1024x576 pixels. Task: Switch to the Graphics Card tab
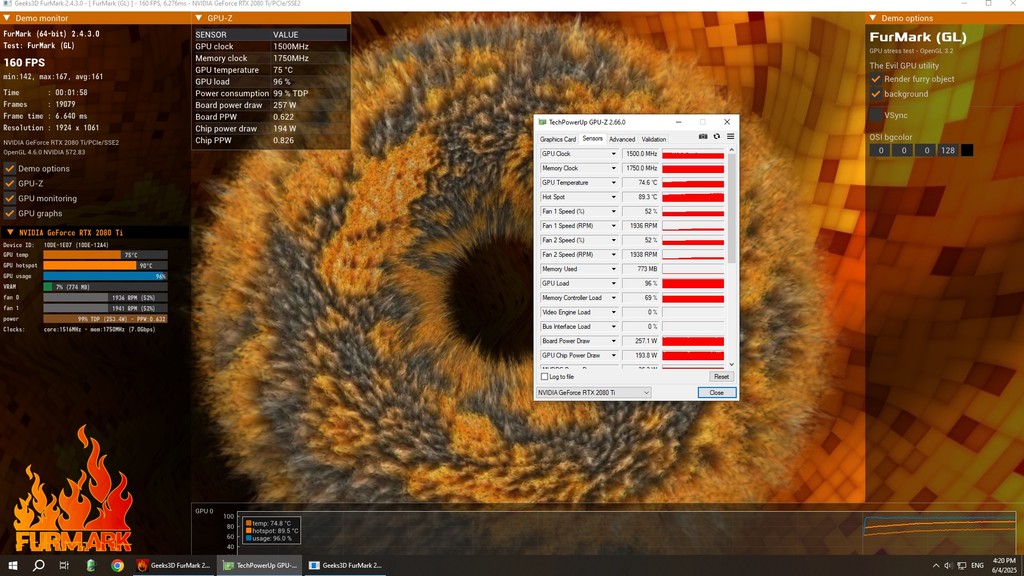click(x=558, y=139)
